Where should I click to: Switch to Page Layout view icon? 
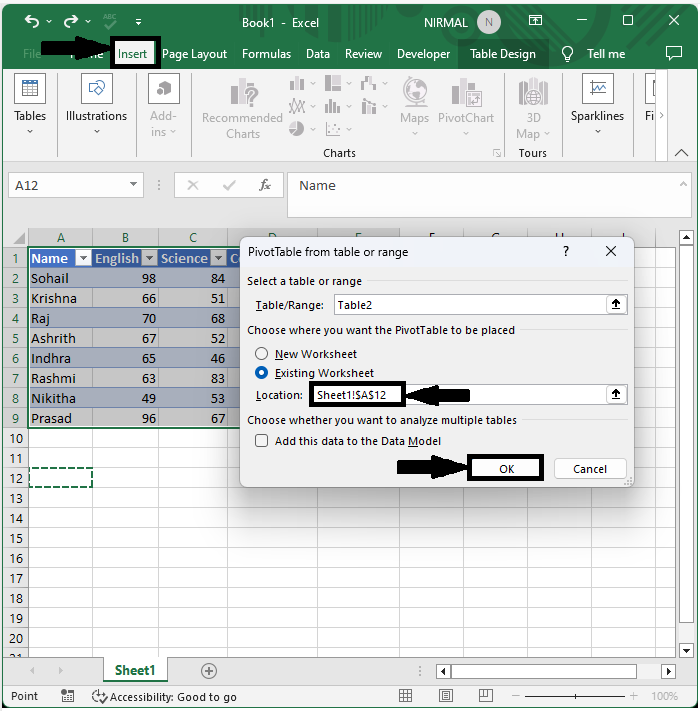tap(445, 696)
